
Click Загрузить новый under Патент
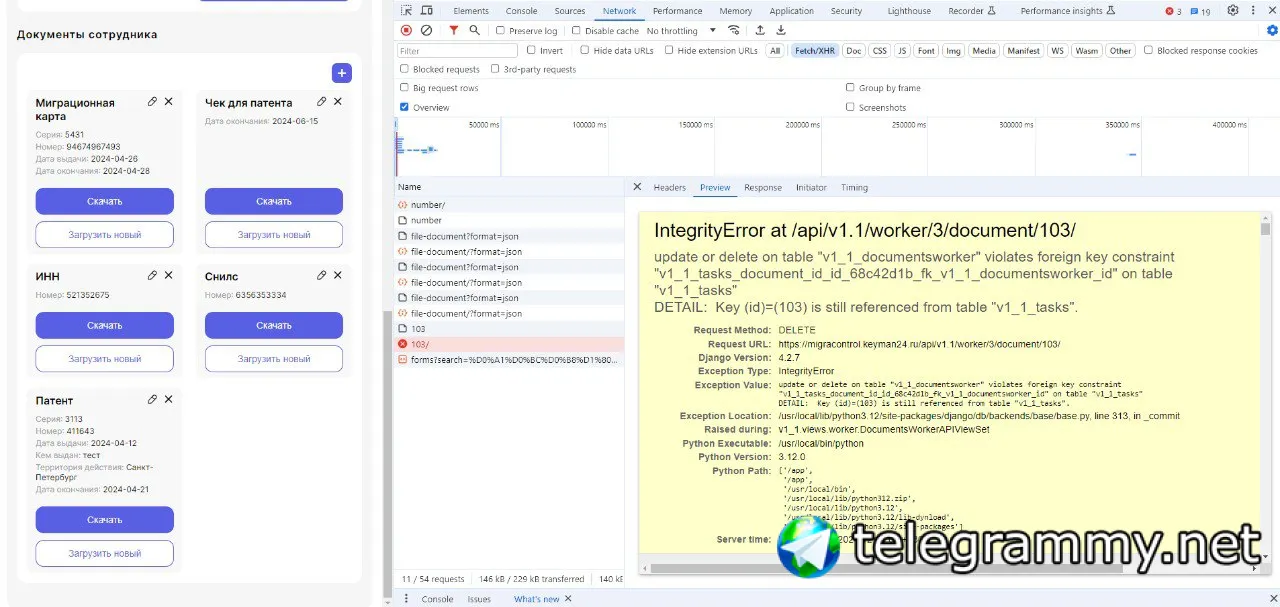(105, 553)
